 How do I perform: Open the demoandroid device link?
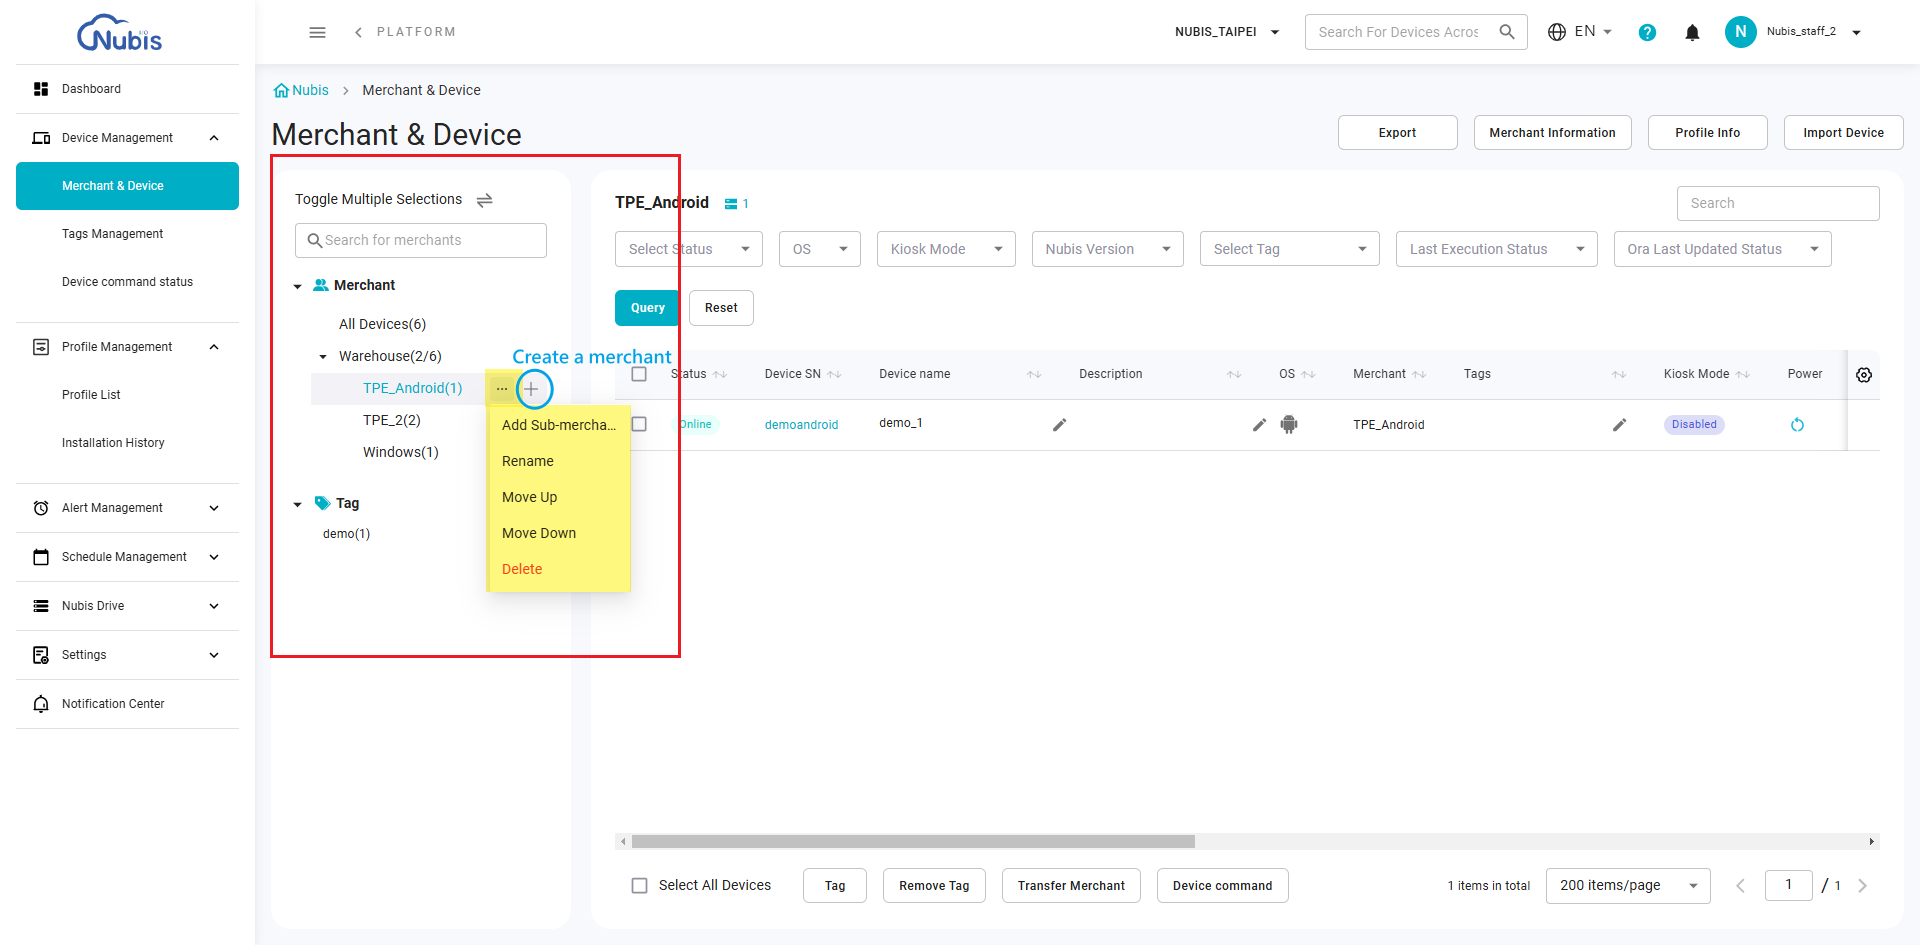tap(801, 425)
